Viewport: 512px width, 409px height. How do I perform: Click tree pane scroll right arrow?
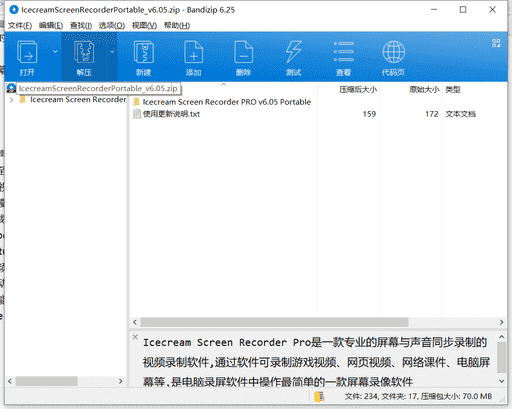pyautogui.click(x=120, y=381)
